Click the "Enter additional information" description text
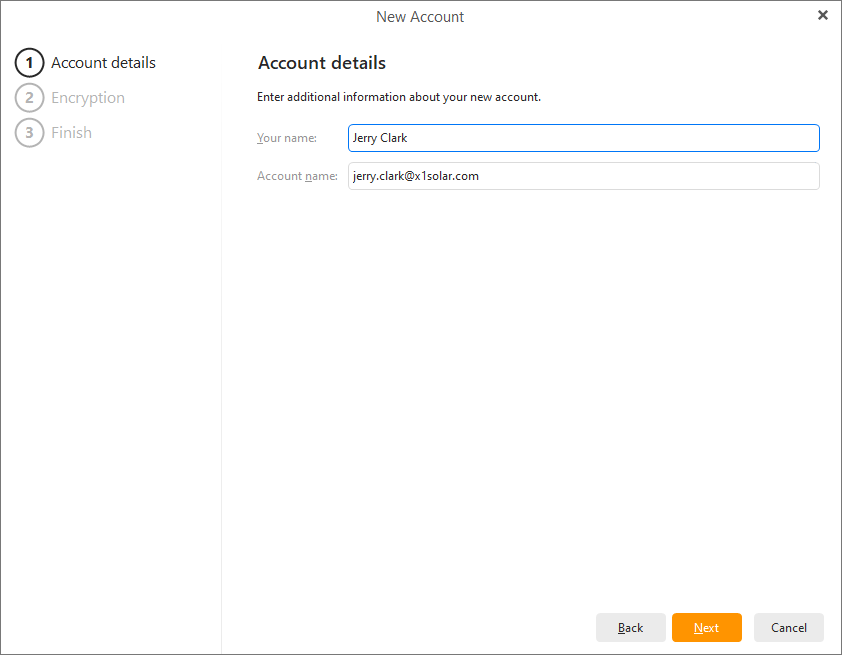The image size is (842, 655). [x=399, y=97]
